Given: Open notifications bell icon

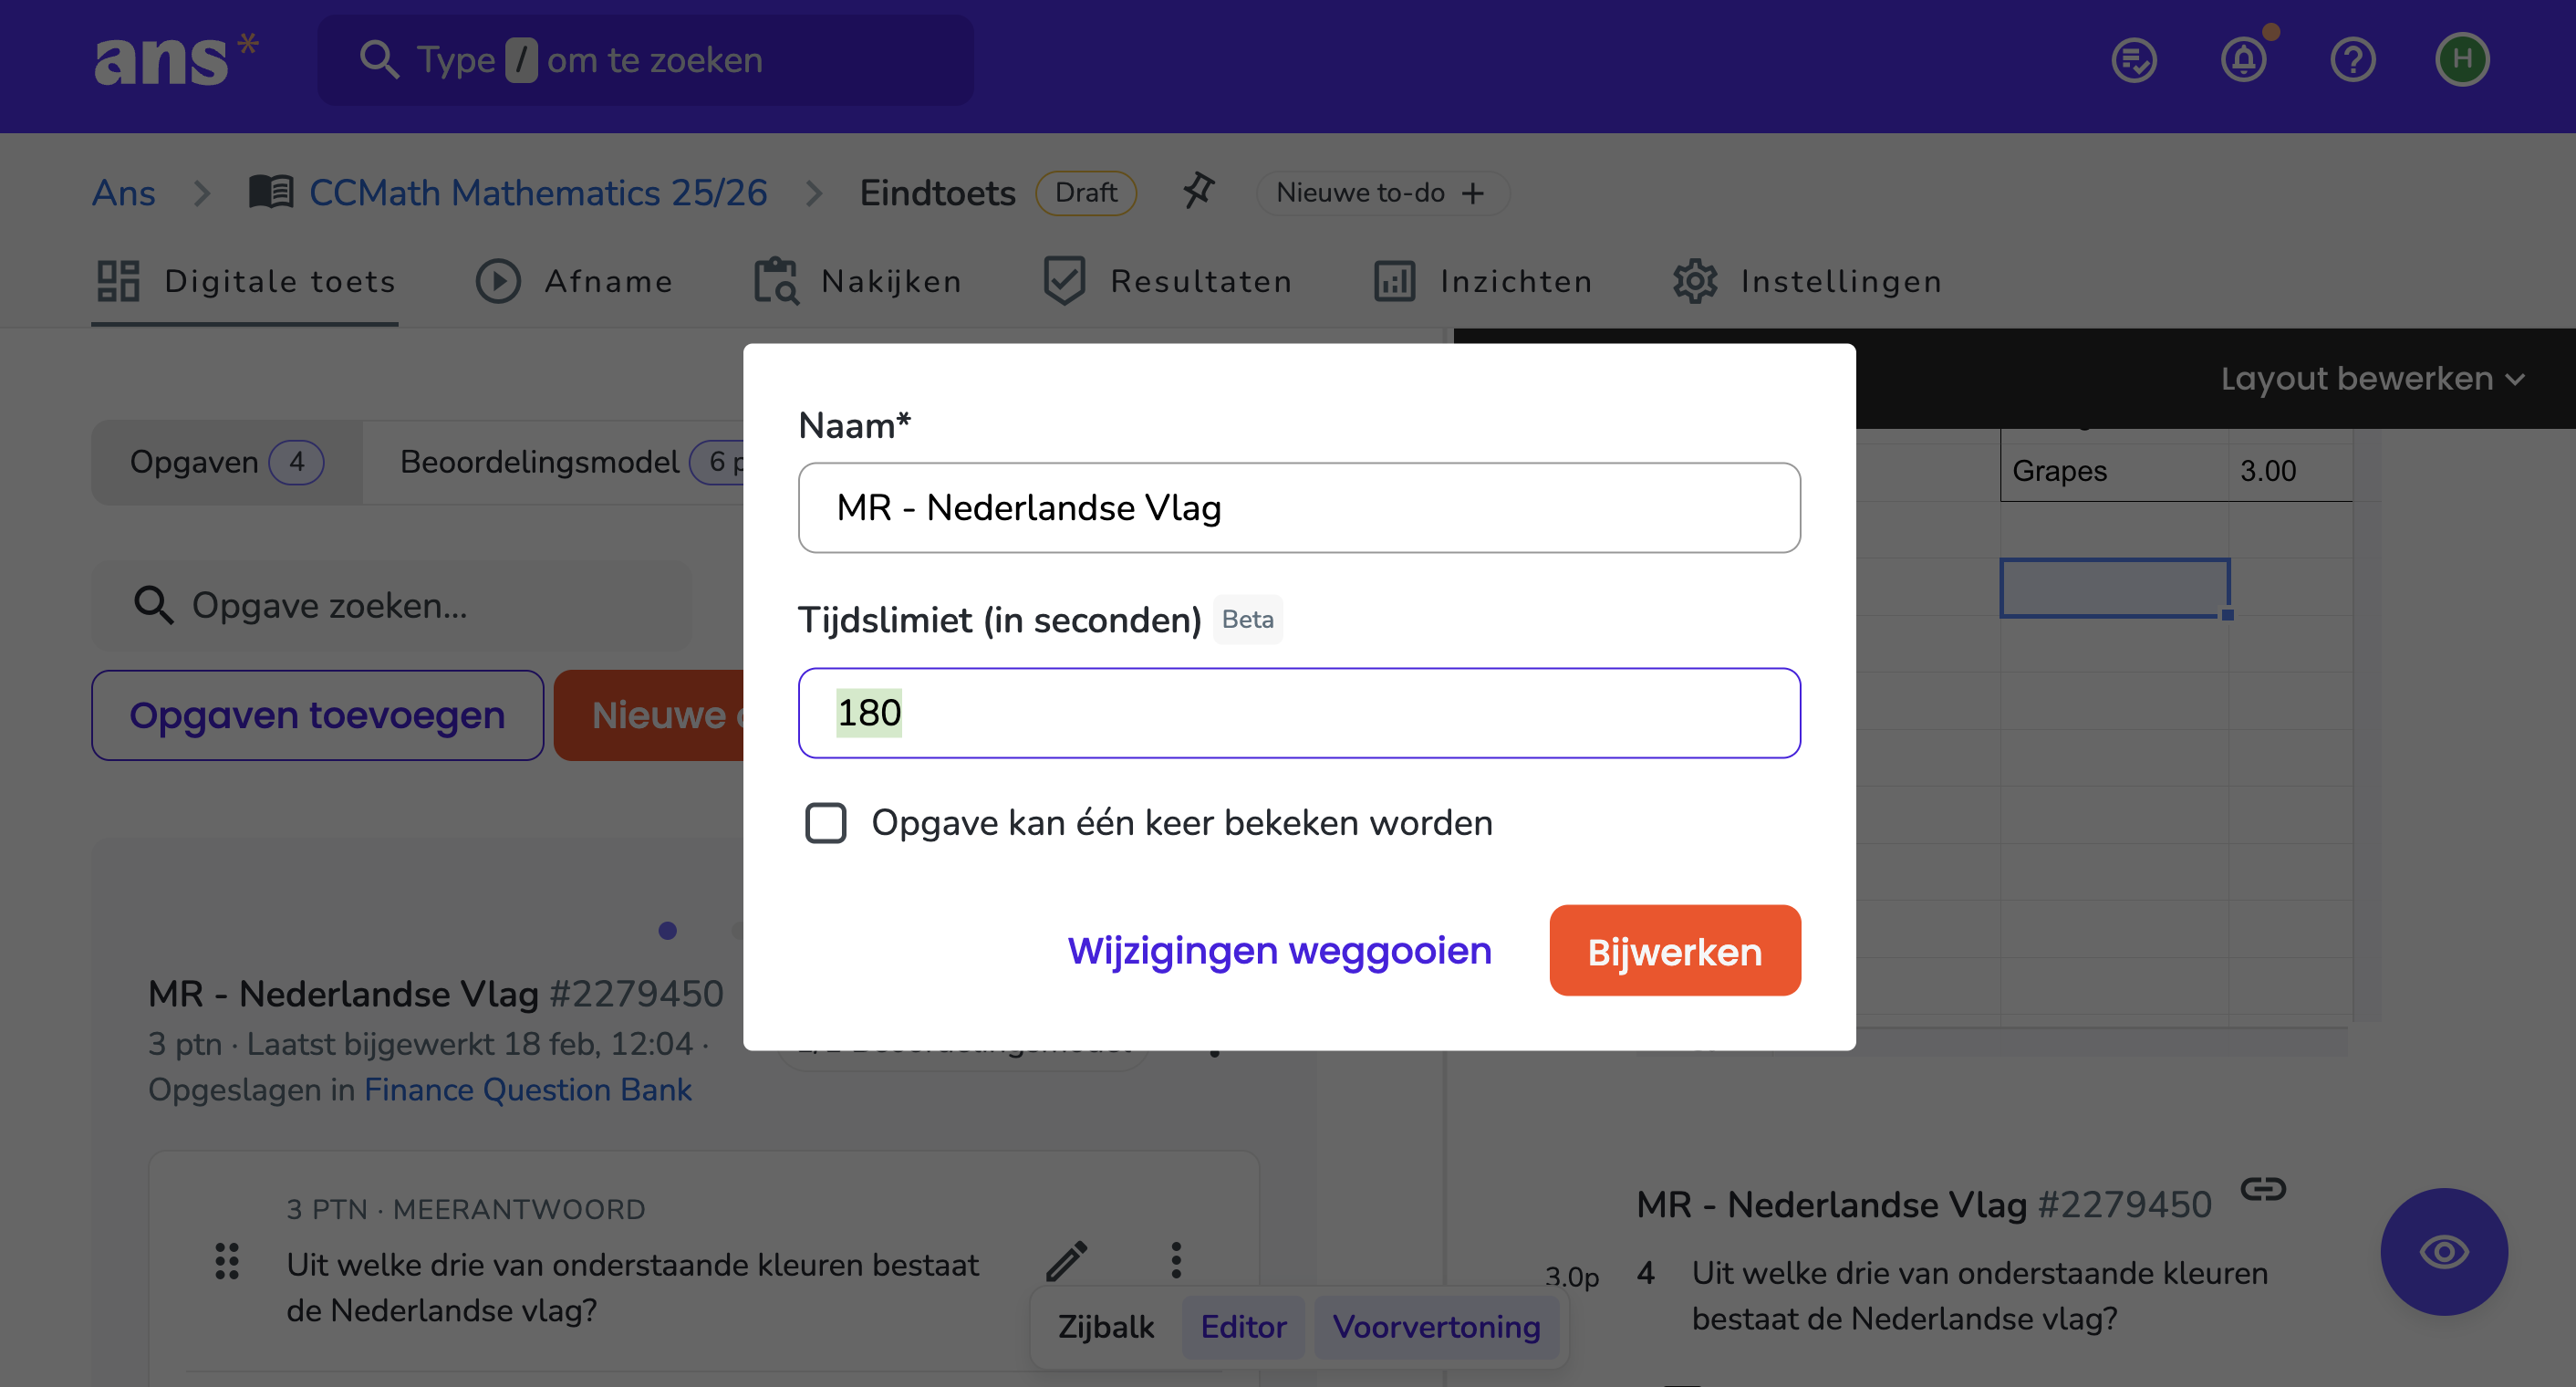Looking at the screenshot, I should [2244, 60].
